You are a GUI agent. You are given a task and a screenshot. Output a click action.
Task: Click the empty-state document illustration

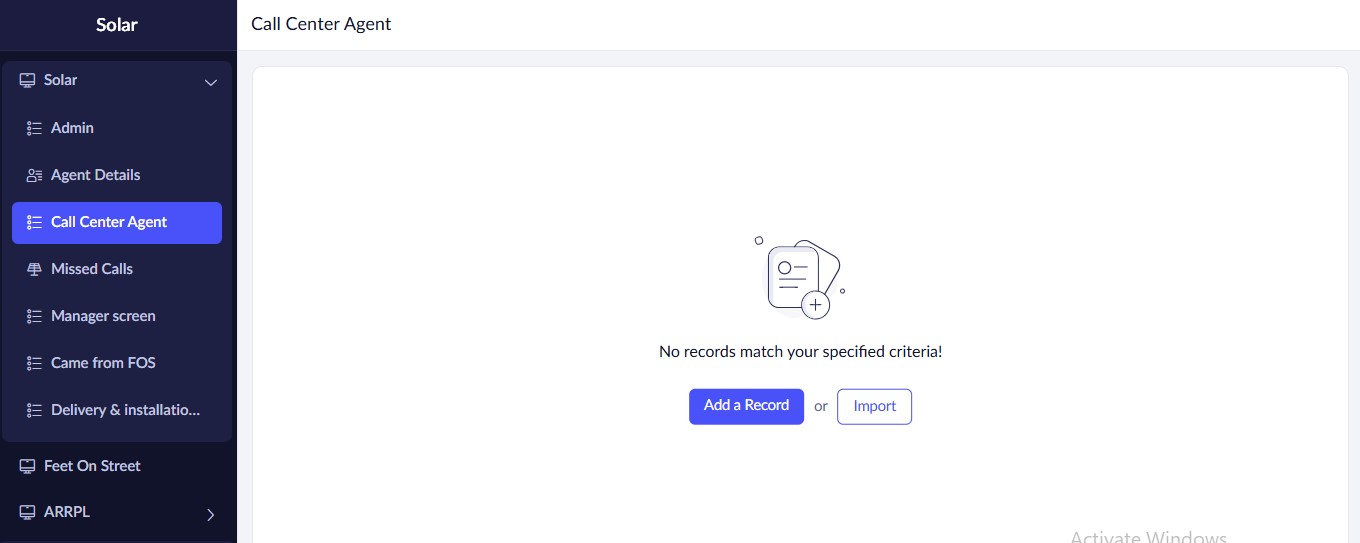[x=801, y=278]
